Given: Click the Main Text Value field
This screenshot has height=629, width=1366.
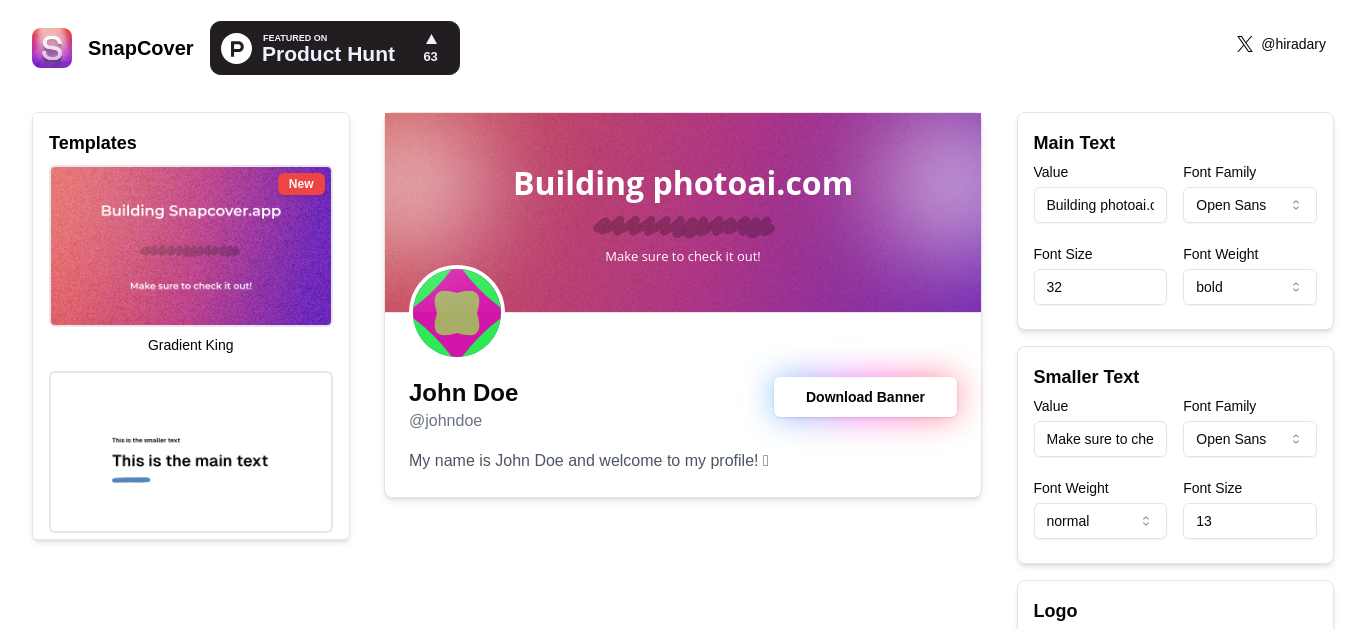Looking at the screenshot, I should 1100,205.
